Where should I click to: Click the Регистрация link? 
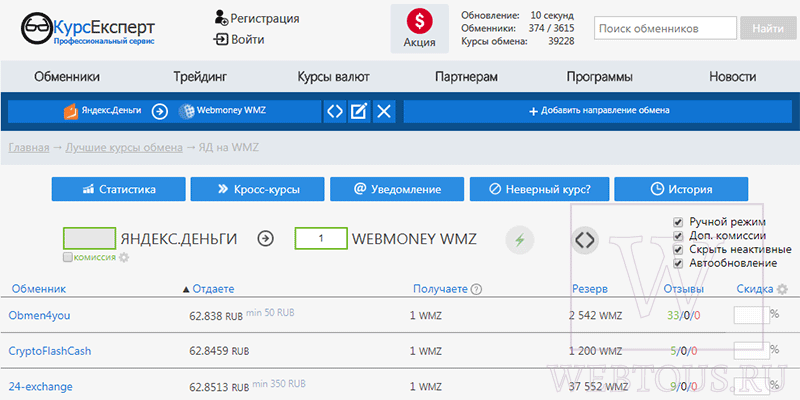point(265,18)
